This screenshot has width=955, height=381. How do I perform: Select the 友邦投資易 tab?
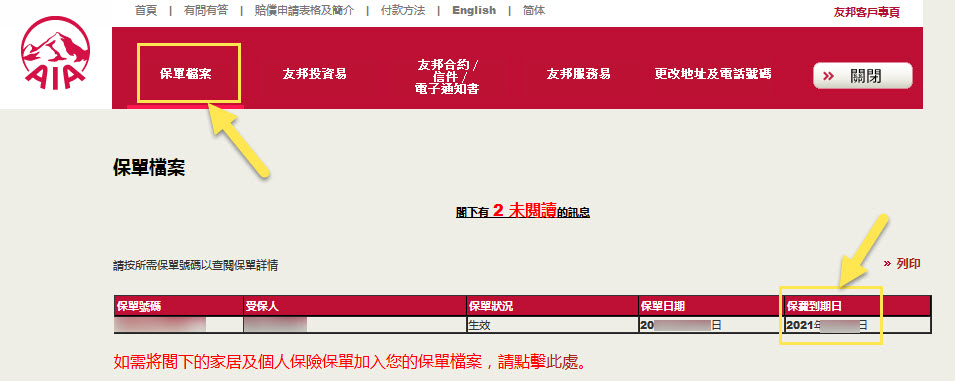pos(314,74)
